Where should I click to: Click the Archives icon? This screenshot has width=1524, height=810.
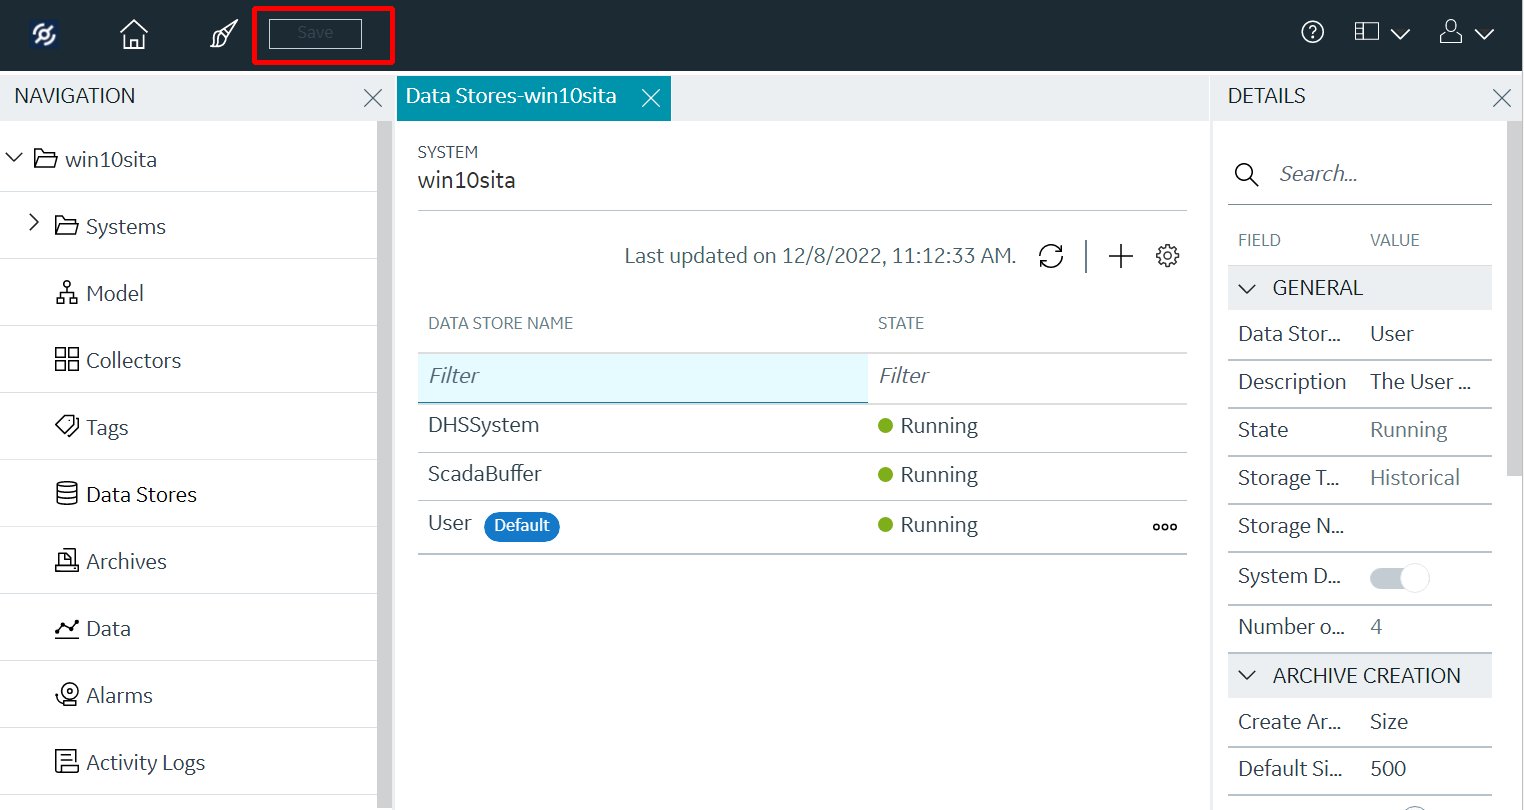(67, 560)
